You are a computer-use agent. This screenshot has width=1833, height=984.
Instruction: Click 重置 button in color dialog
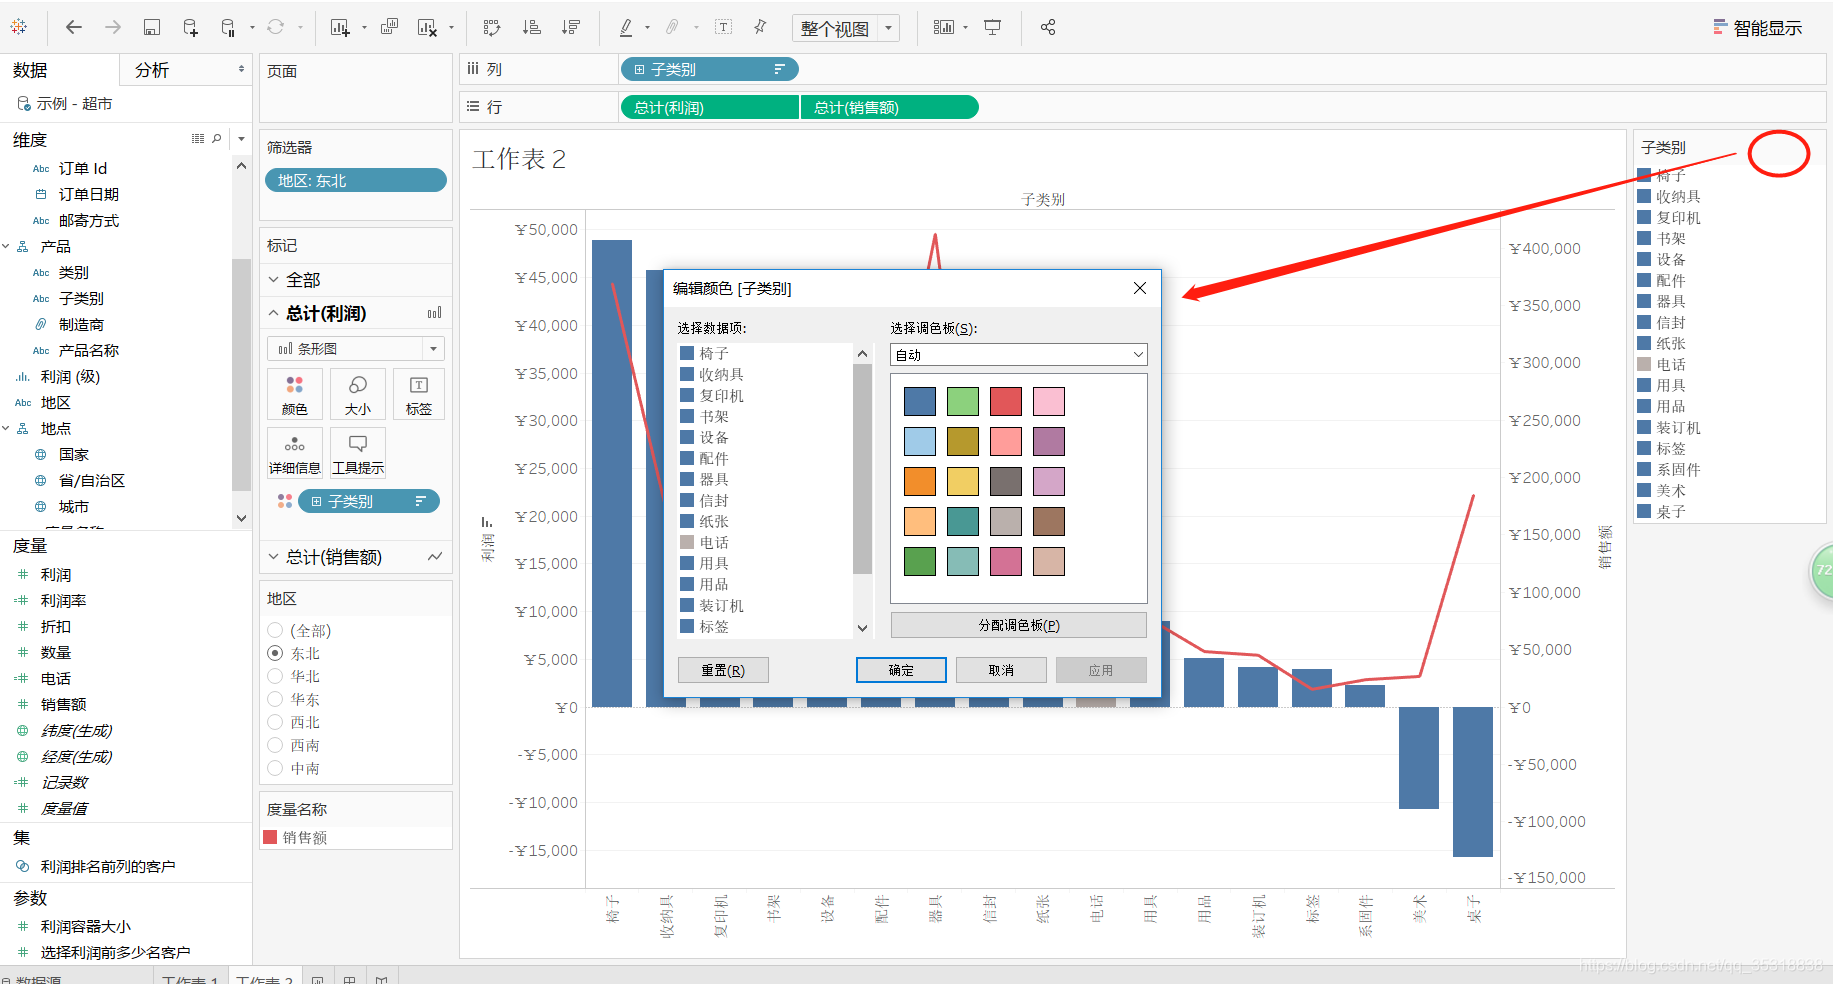723,670
